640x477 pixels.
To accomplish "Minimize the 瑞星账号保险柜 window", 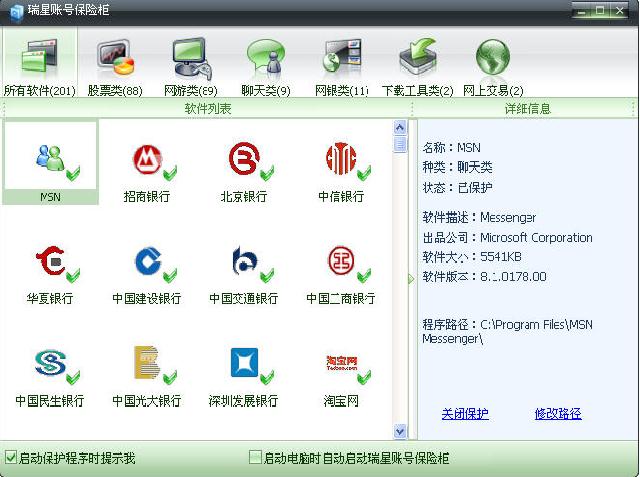I will (x=581, y=11).
